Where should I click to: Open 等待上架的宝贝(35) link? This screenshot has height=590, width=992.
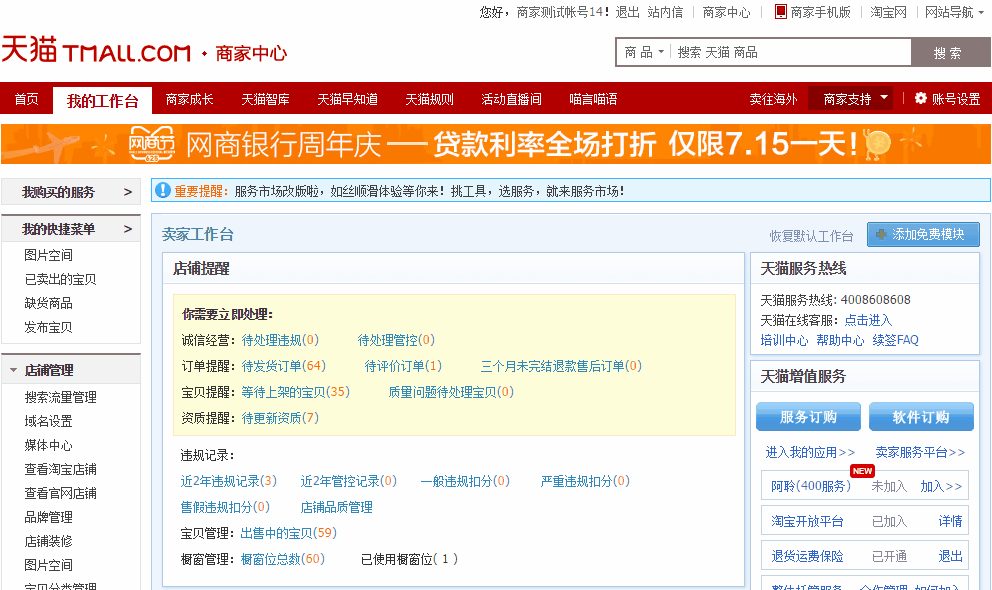click(295, 391)
